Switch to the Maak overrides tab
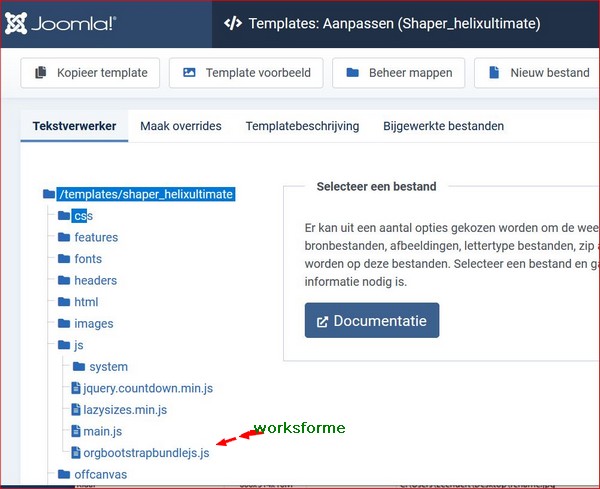The height and width of the screenshot is (489, 600). (180, 126)
